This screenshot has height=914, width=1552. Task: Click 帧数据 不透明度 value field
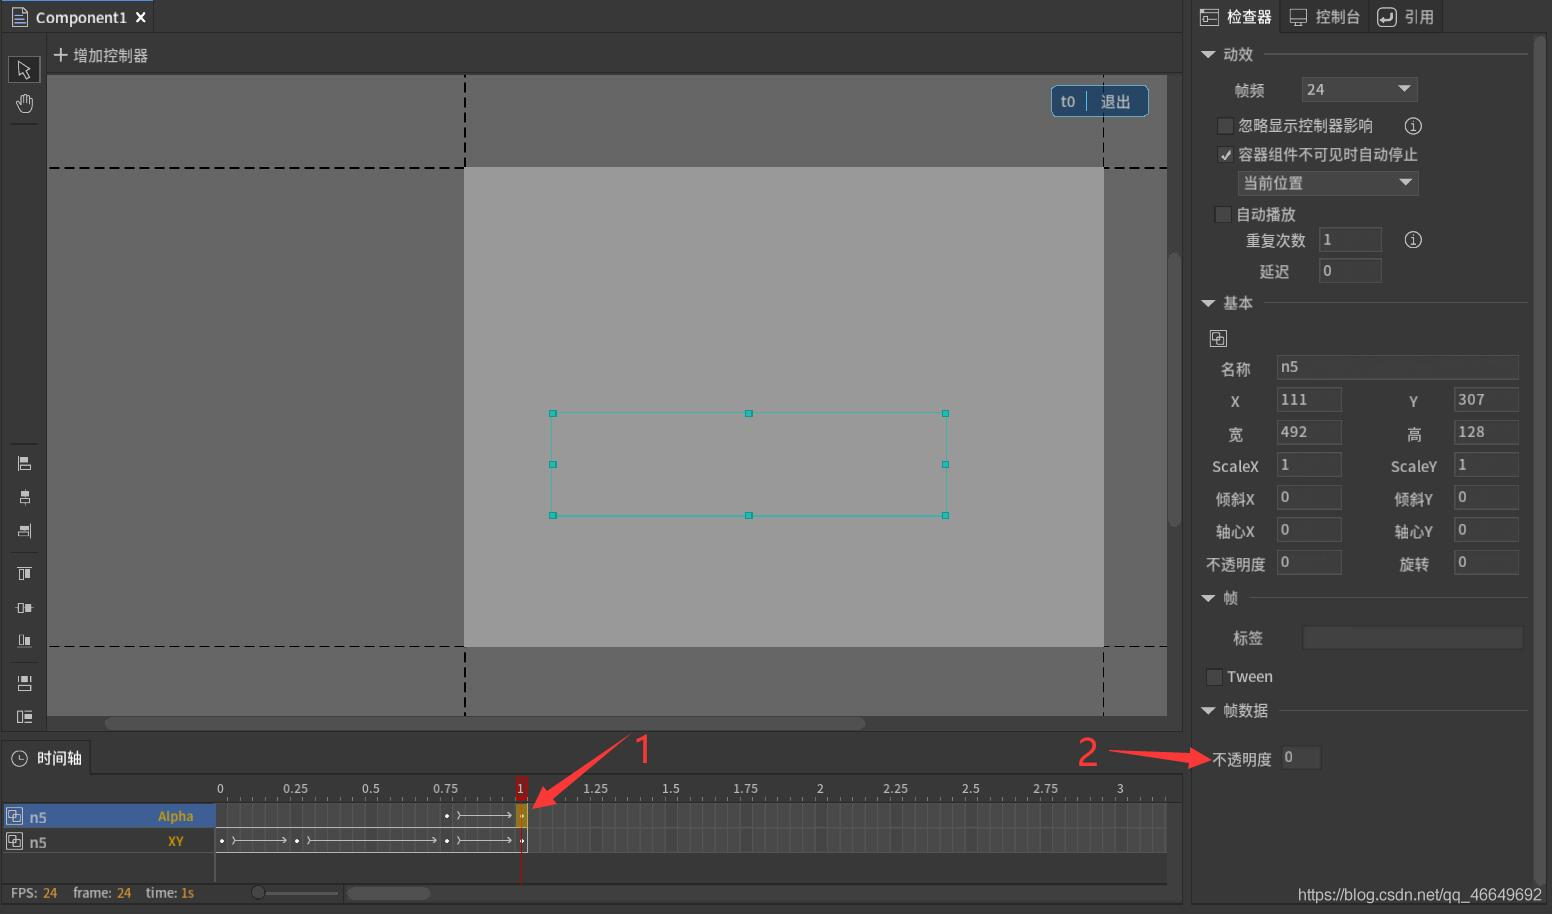click(1300, 758)
